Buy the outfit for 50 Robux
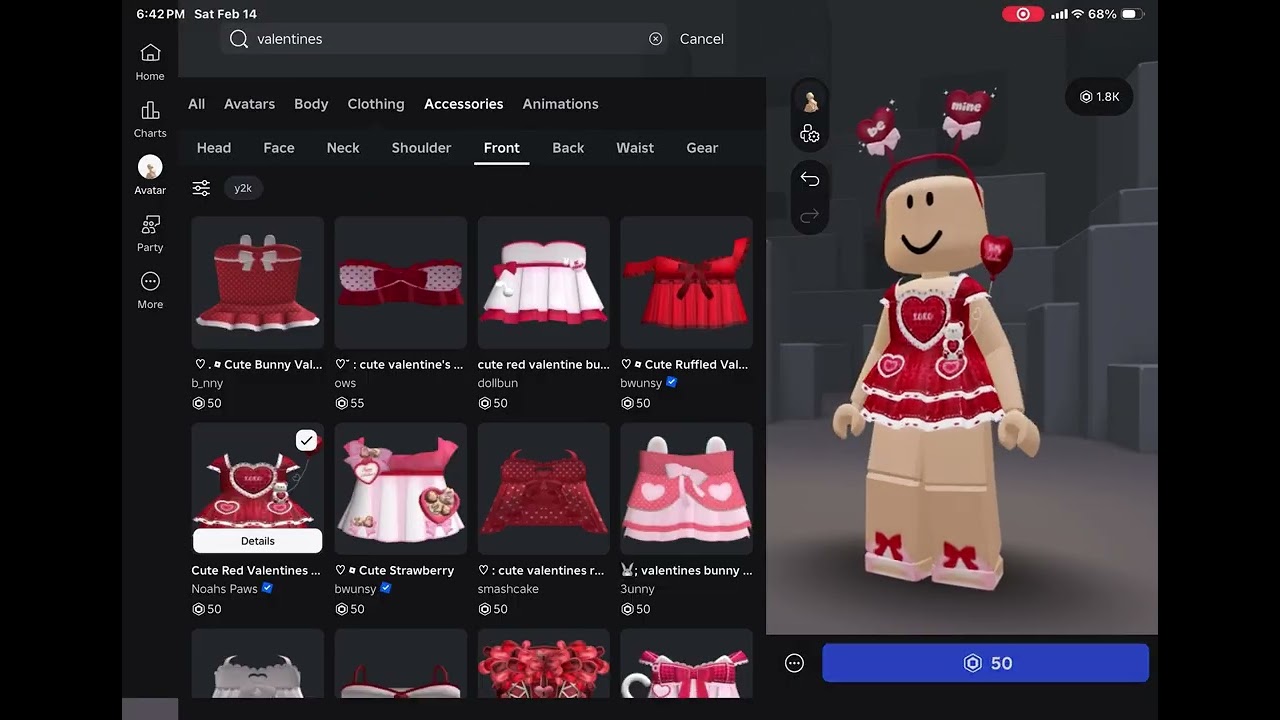This screenshot has width=1280, height=720. pyautogui.click(x=986, y=663)
